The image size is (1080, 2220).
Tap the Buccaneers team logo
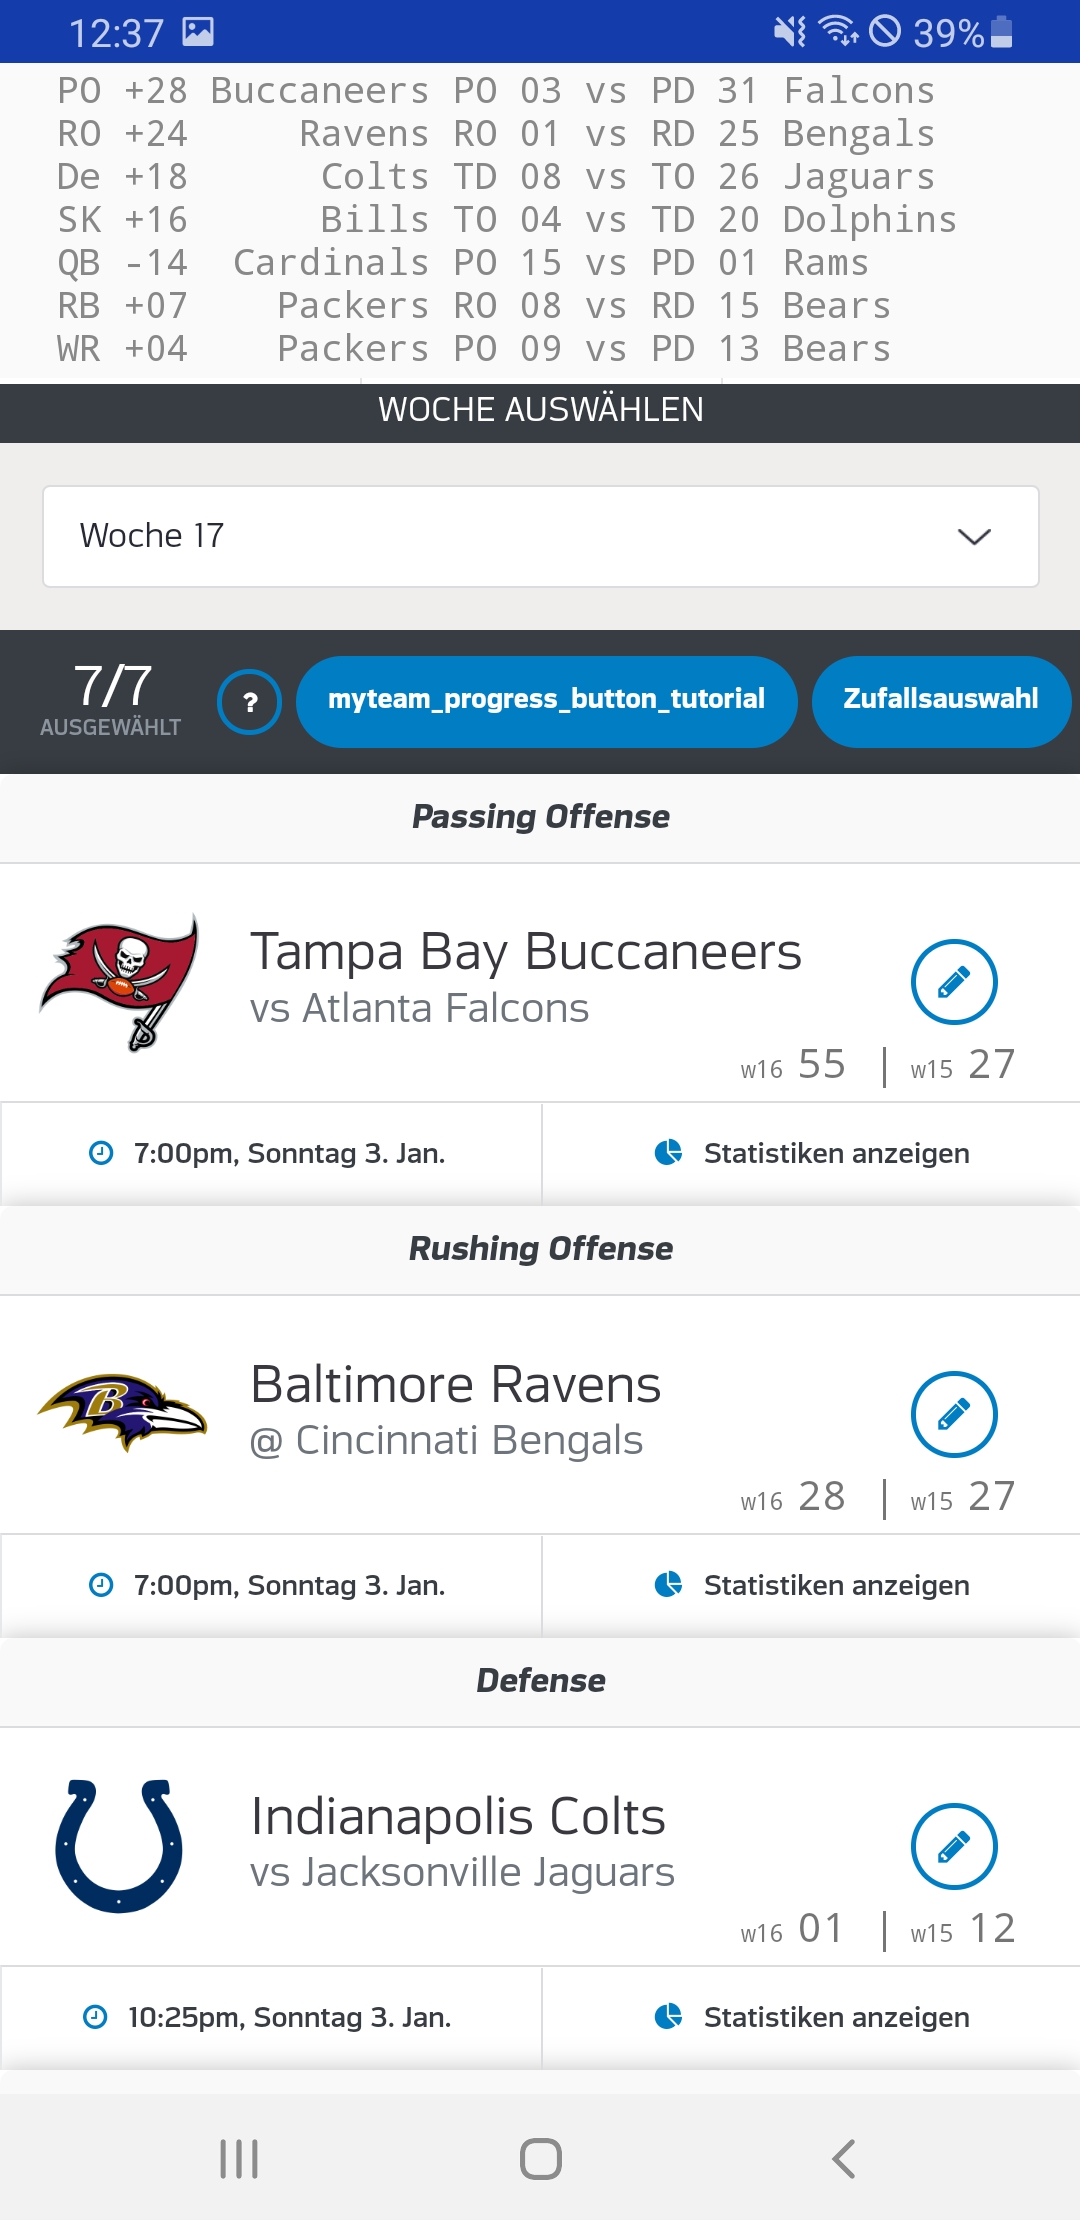[x=121, y=982]
